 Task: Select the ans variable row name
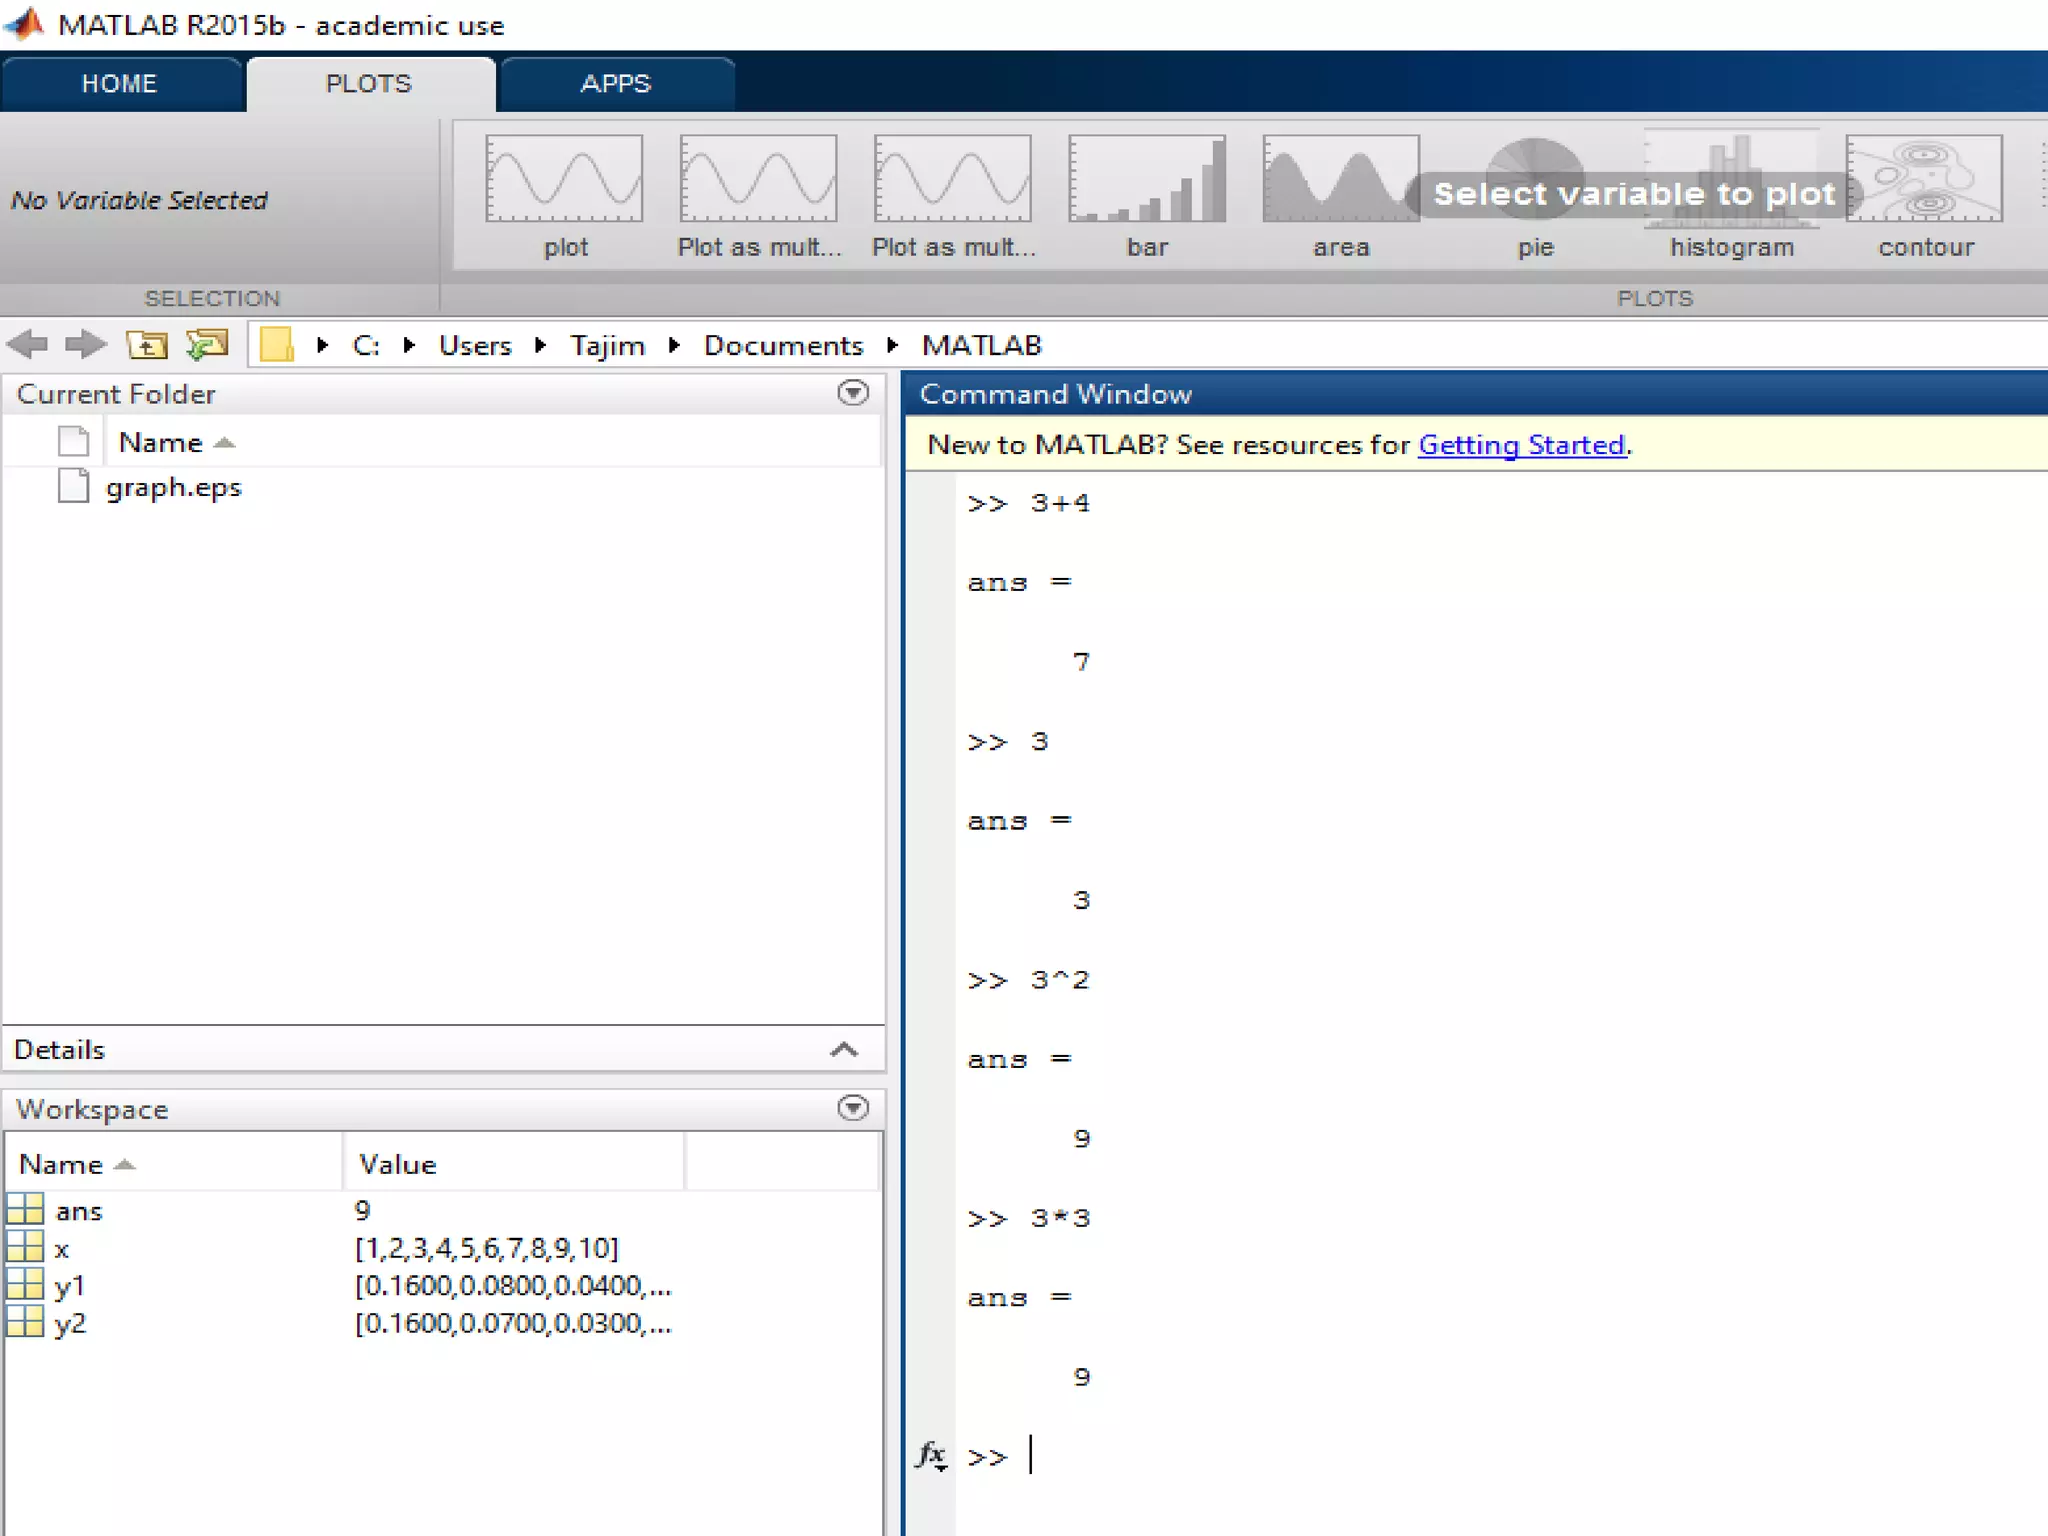click(79, 1211)
